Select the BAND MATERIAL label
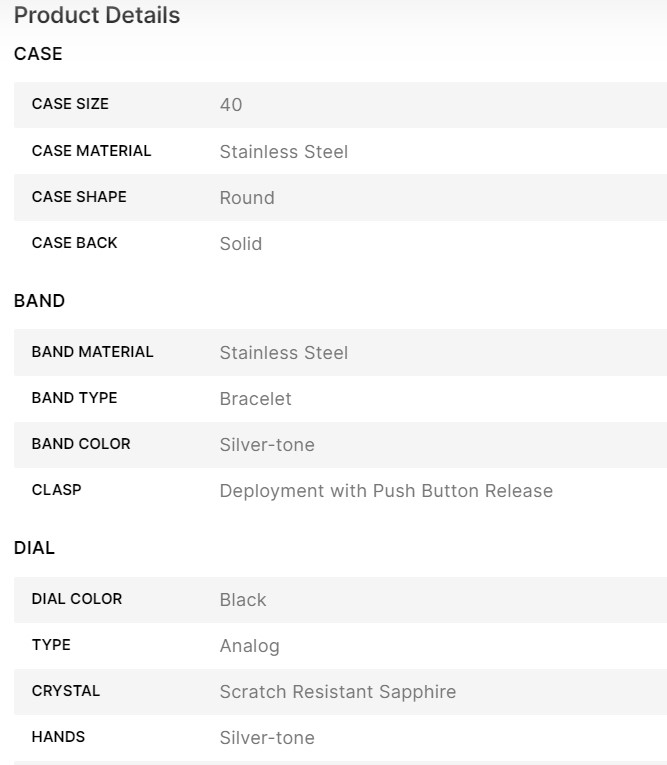 (x=92, y=352)
